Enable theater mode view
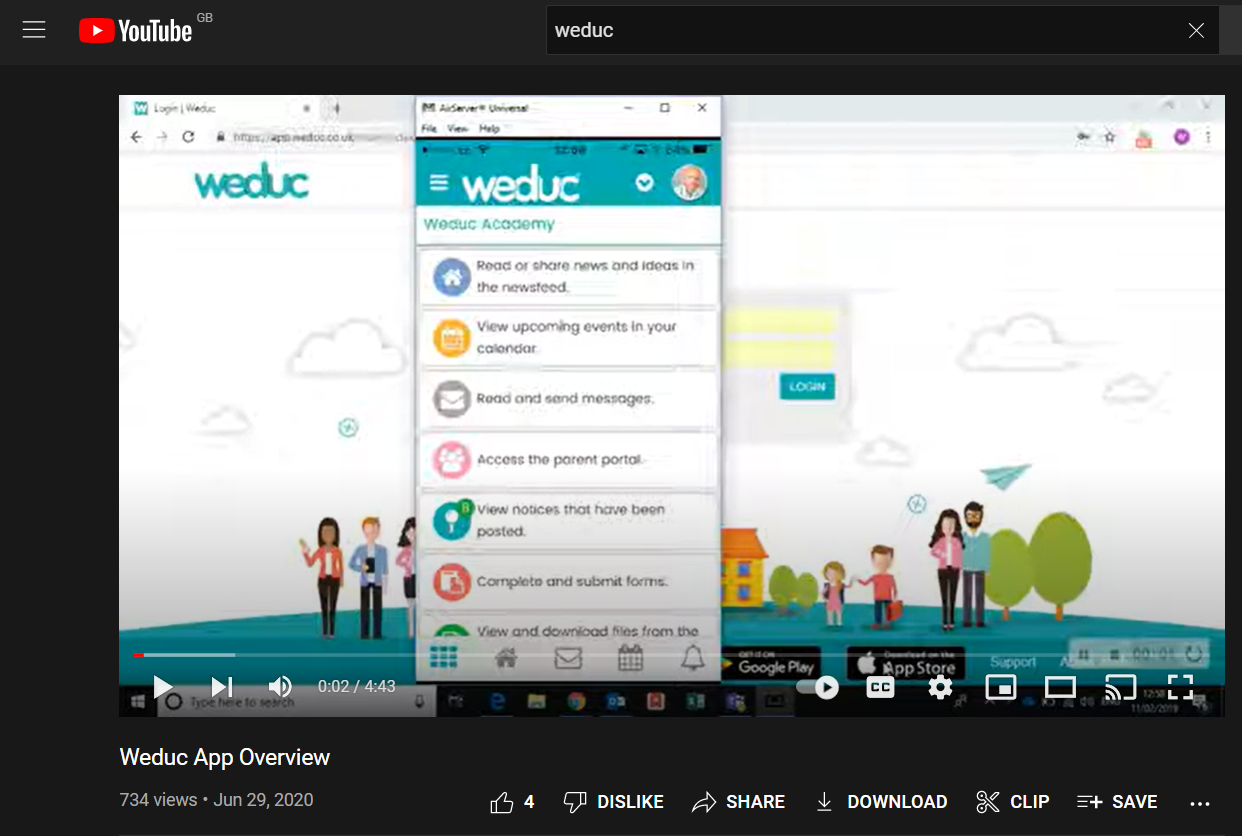 point(1060,687)
